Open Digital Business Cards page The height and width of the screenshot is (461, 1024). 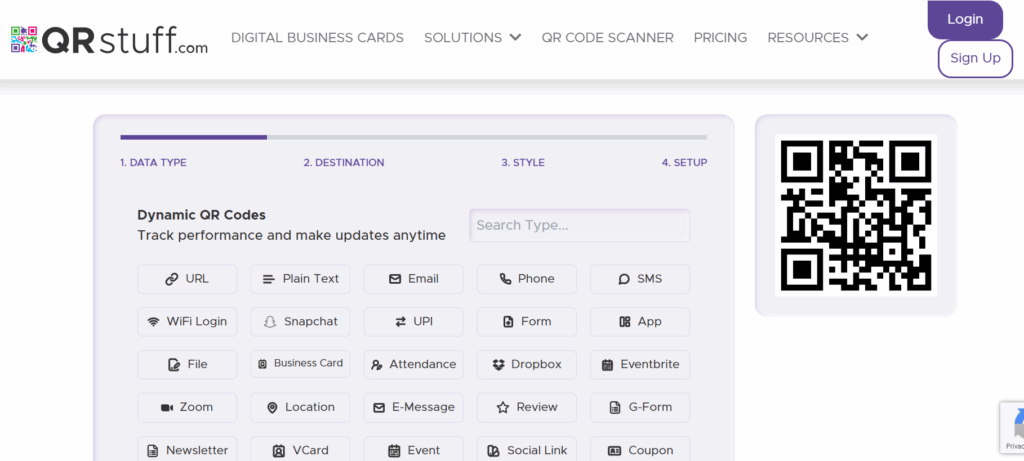pos(317,38)
